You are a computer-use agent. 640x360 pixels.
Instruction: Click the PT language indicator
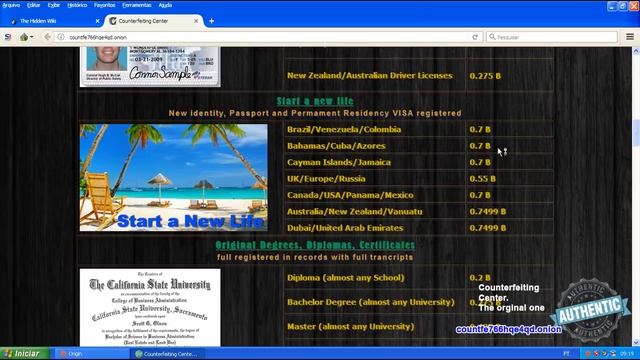(x=566, y=354)
